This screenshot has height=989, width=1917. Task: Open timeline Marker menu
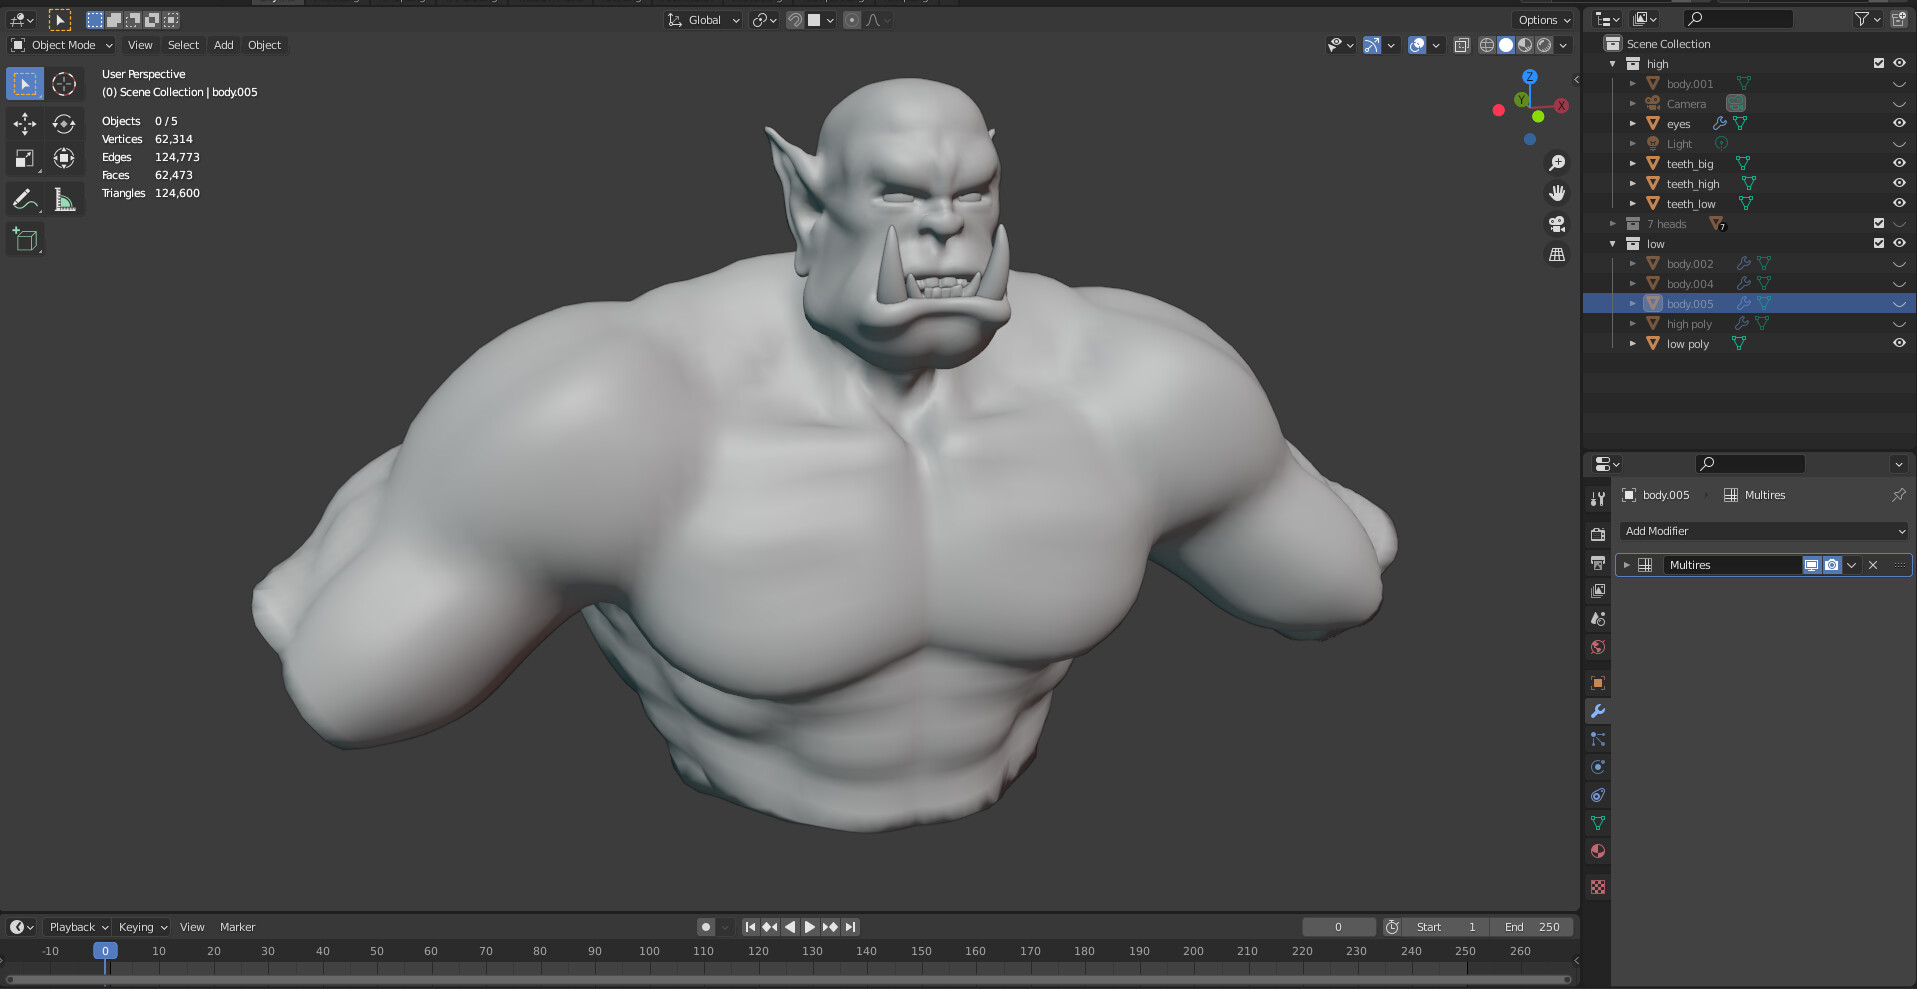(237, 927)
